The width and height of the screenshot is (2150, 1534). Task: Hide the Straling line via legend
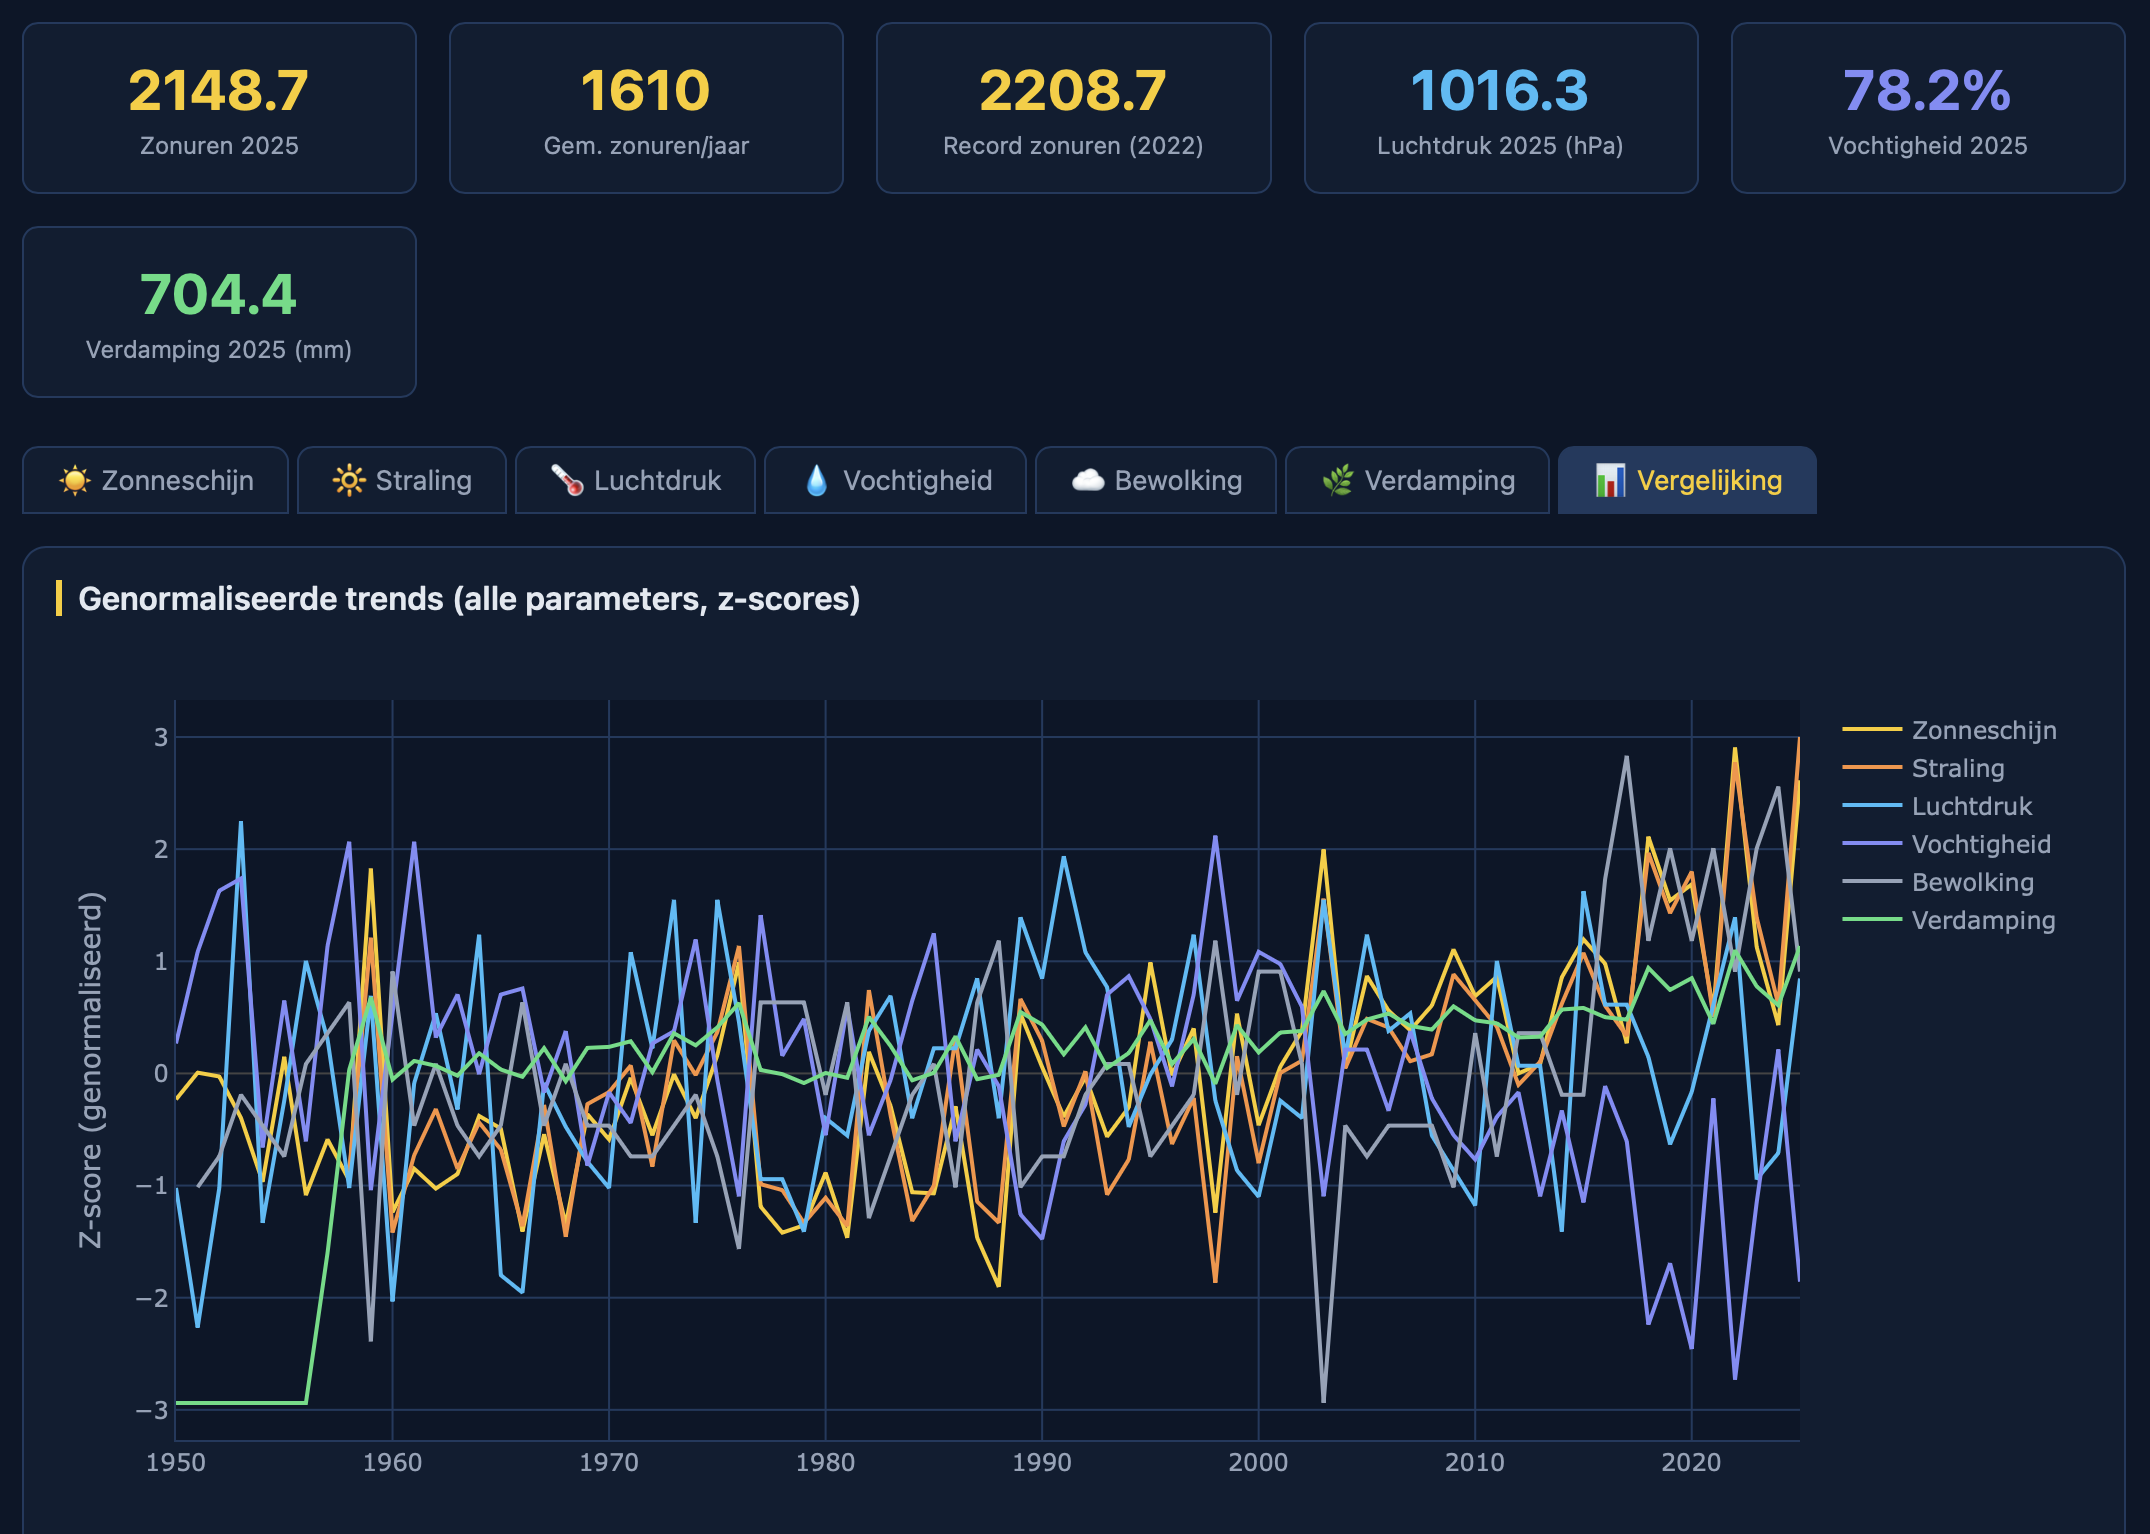pyautogui.click(x=1957, y=769)
